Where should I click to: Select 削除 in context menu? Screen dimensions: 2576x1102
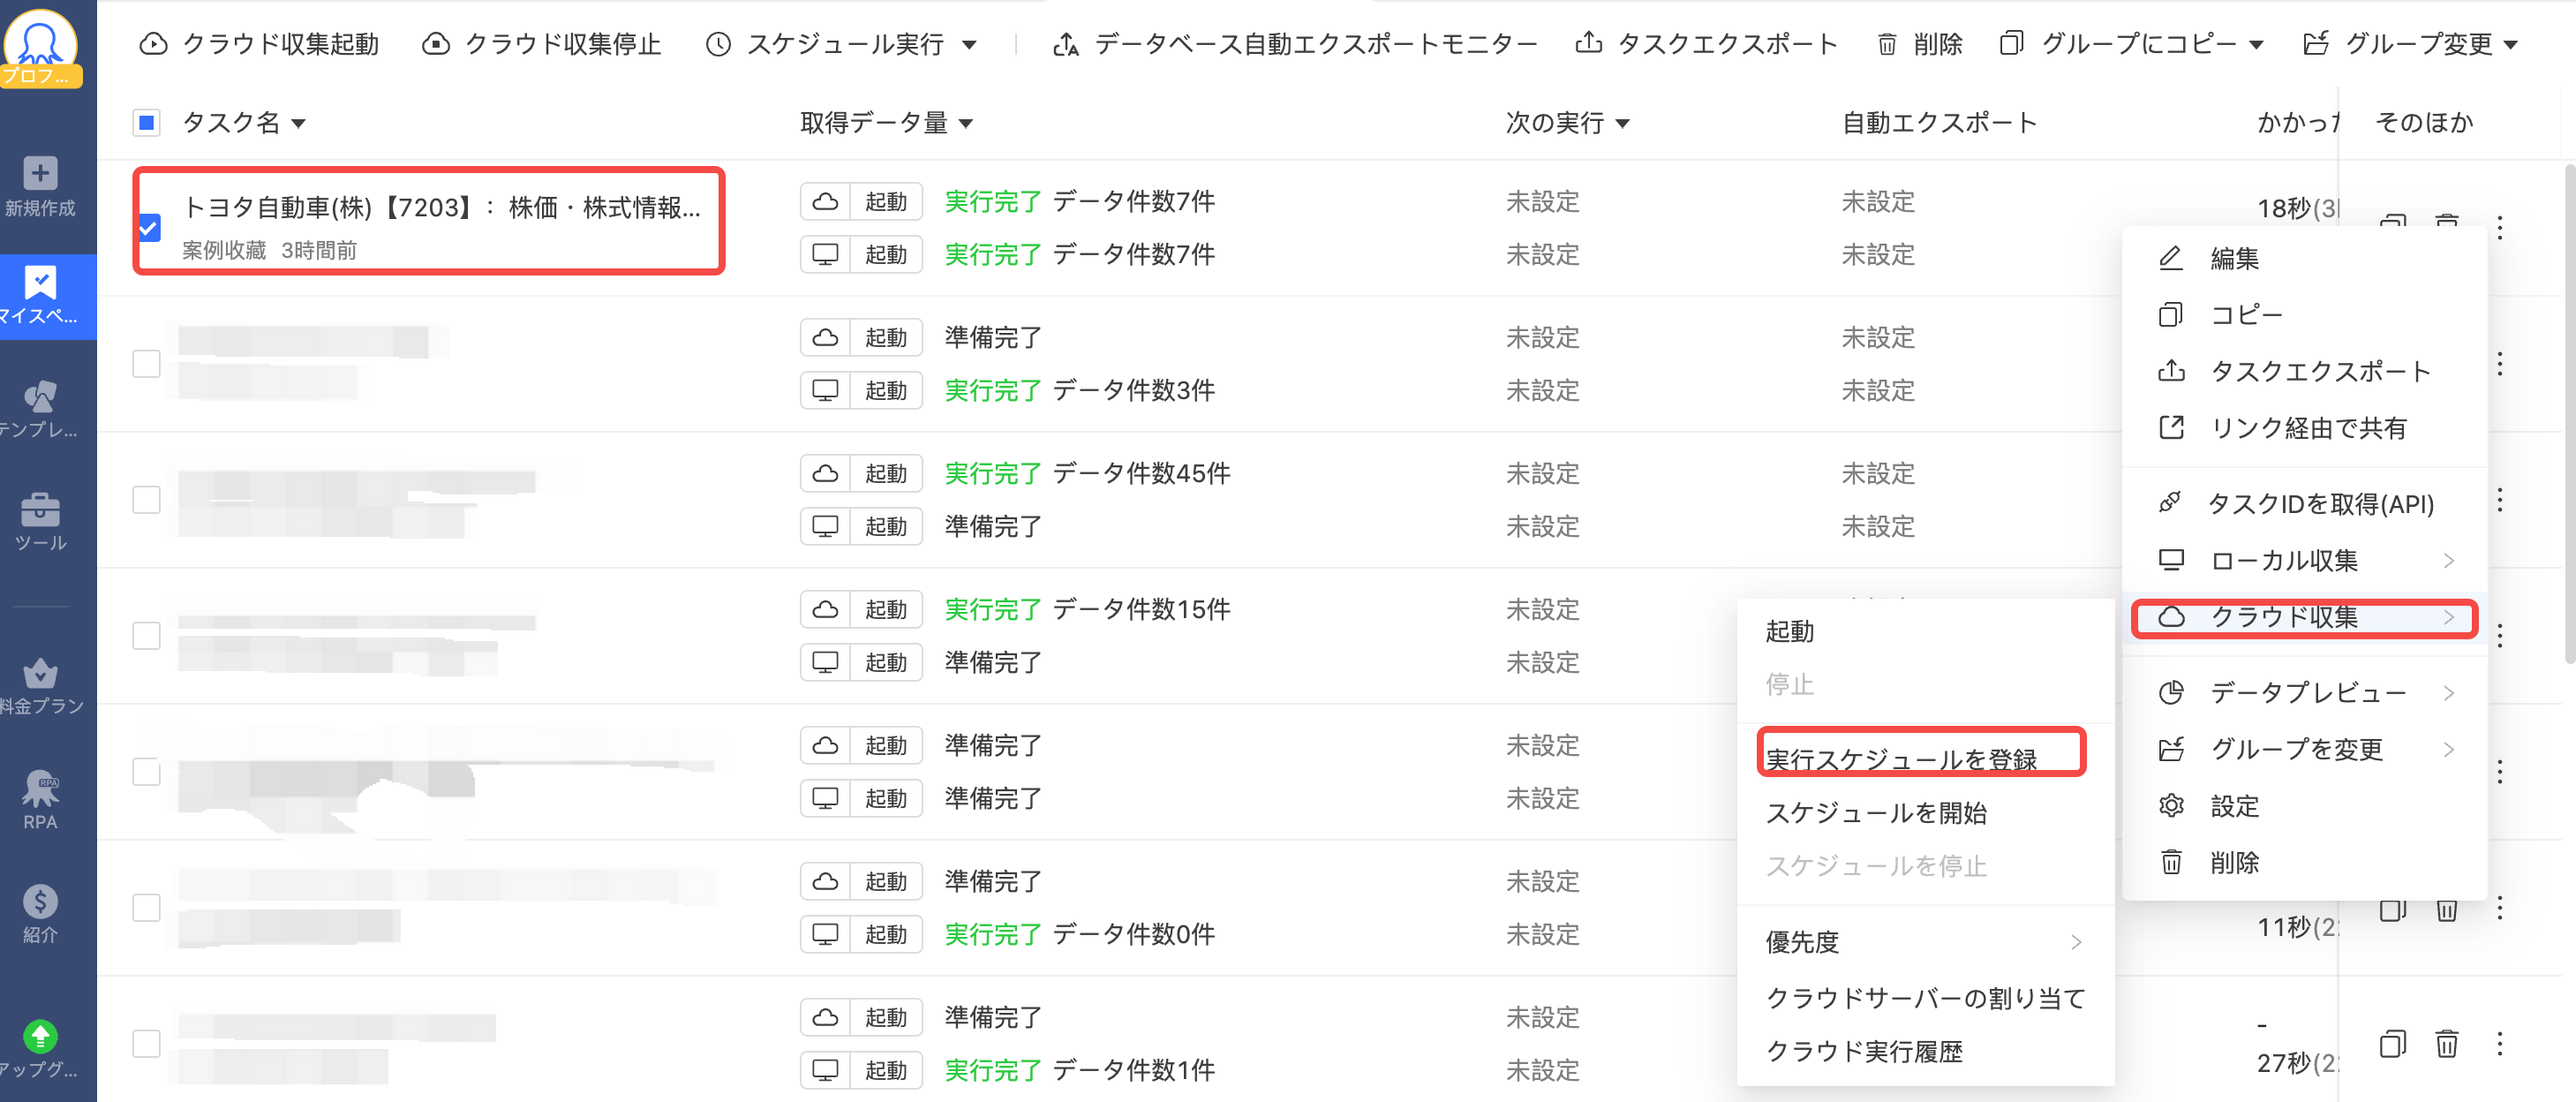pos(2304,863)
